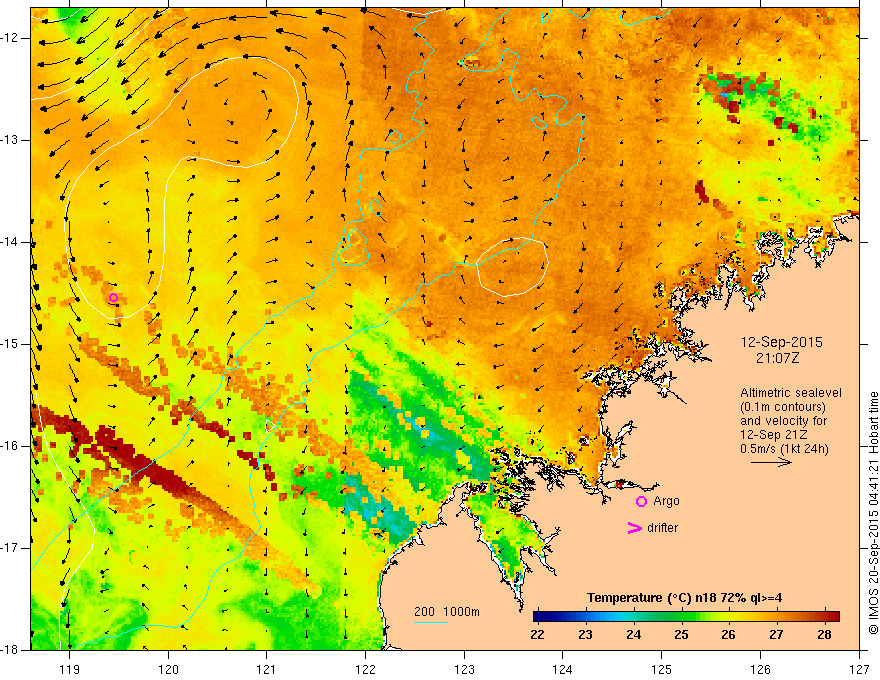Click the 'Altimetric sealevel' caption text
This screenshot has height=680, width=880.
(791, 393)
